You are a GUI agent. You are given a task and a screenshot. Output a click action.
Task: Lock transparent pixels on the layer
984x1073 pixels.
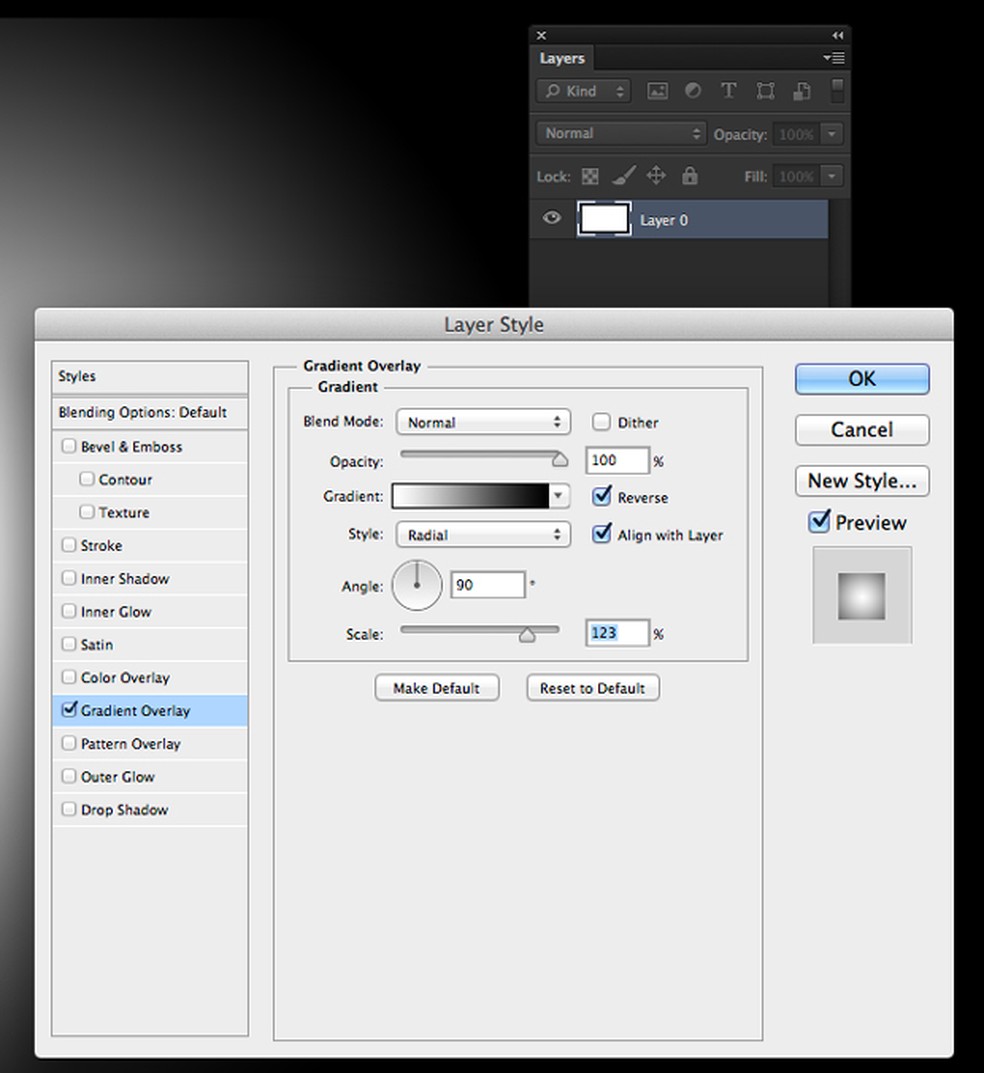(591, 177)
